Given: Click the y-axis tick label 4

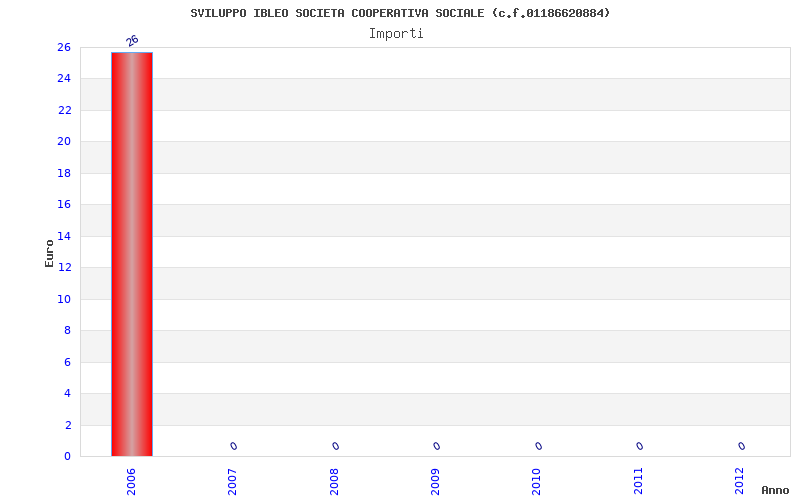Looking at the screenshot, I should click(67, 393).
